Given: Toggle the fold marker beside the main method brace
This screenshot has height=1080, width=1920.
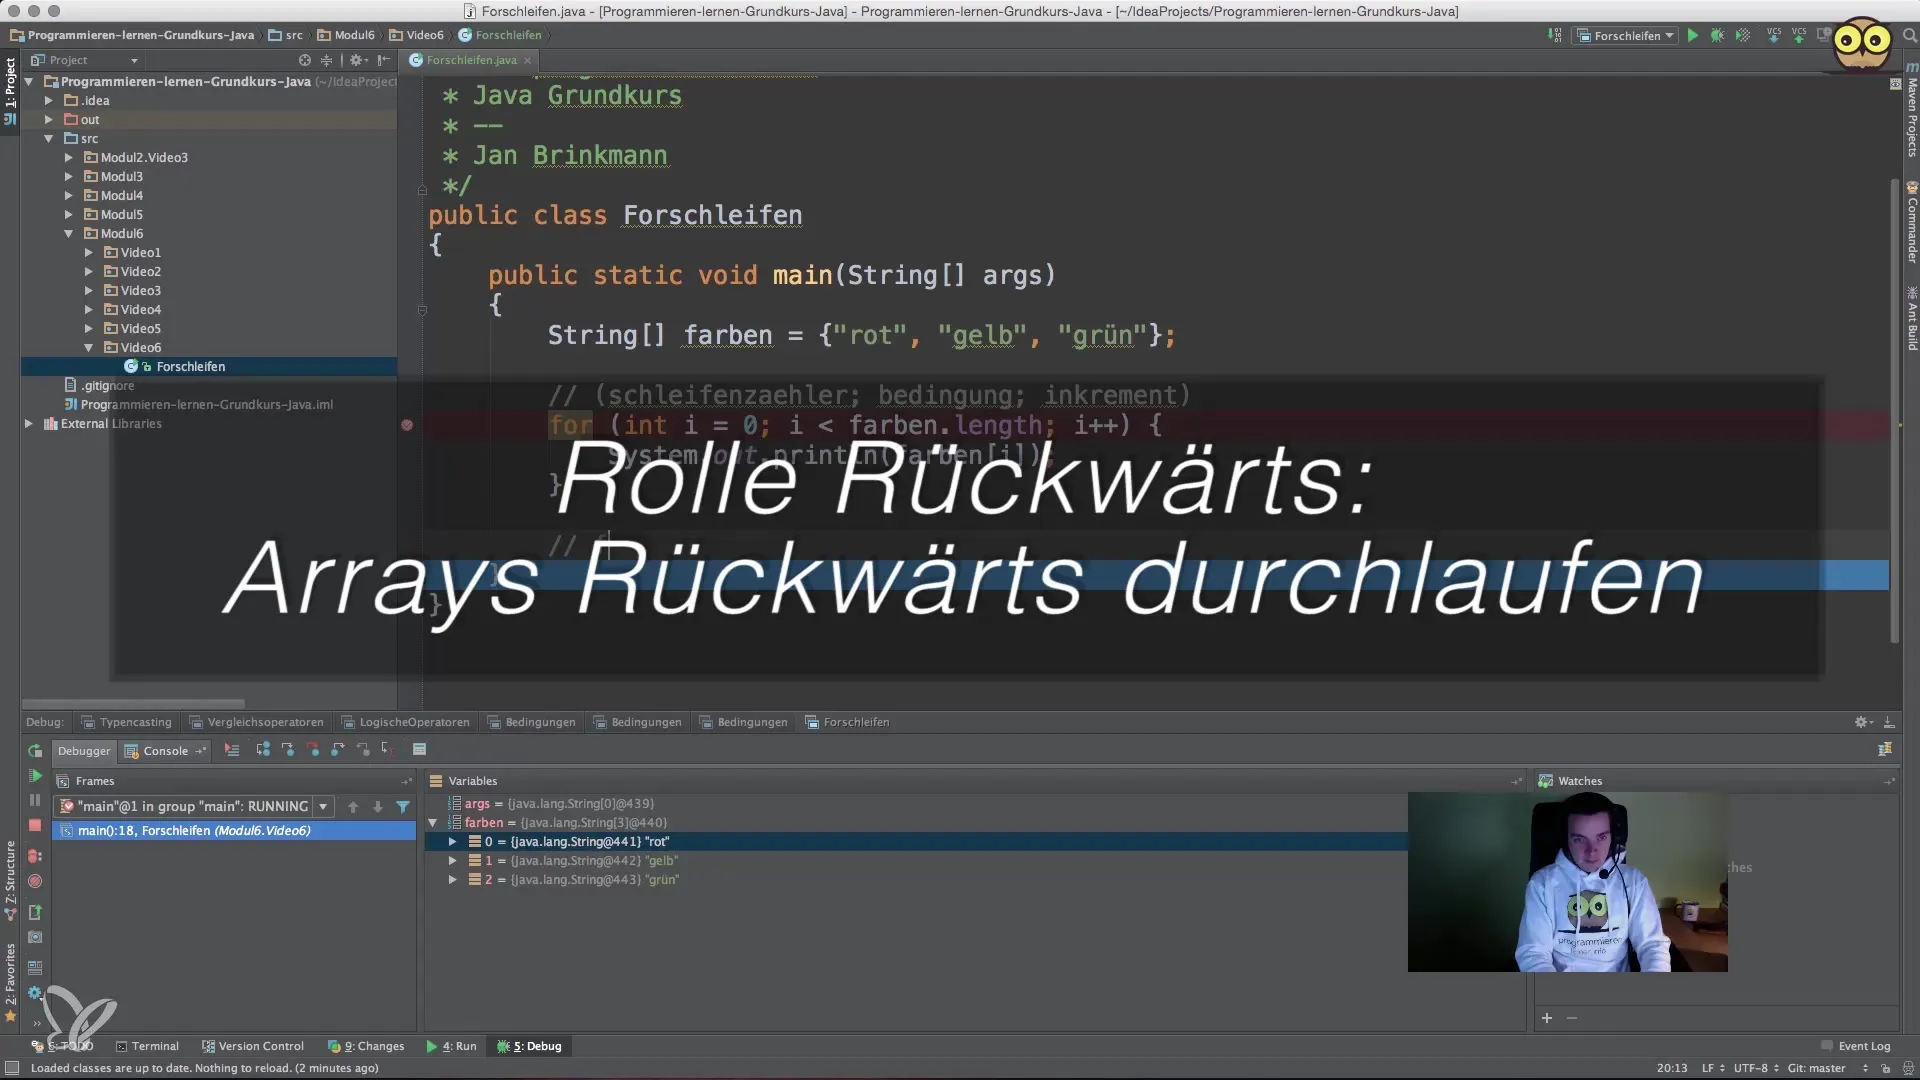Looking at the screenshot, I should point(422,310).
